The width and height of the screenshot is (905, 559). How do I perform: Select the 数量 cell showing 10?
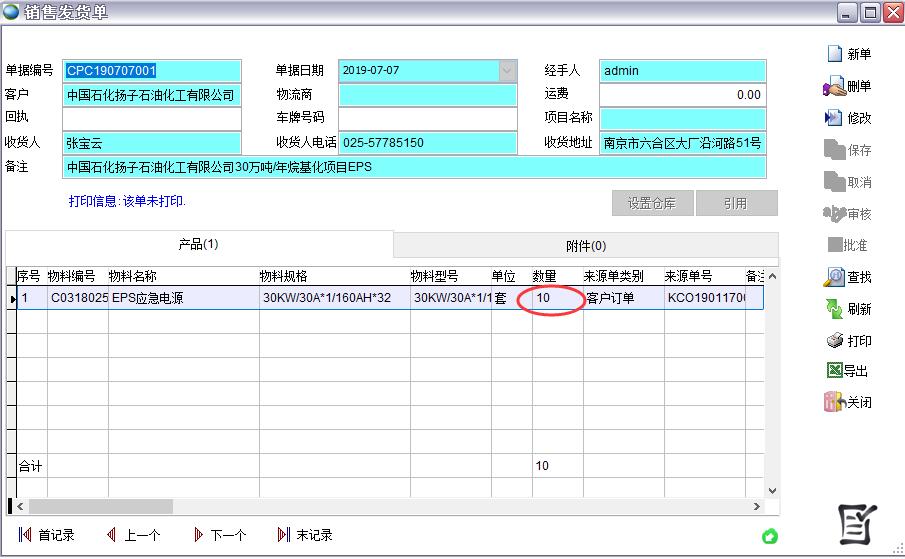point(556,298)
